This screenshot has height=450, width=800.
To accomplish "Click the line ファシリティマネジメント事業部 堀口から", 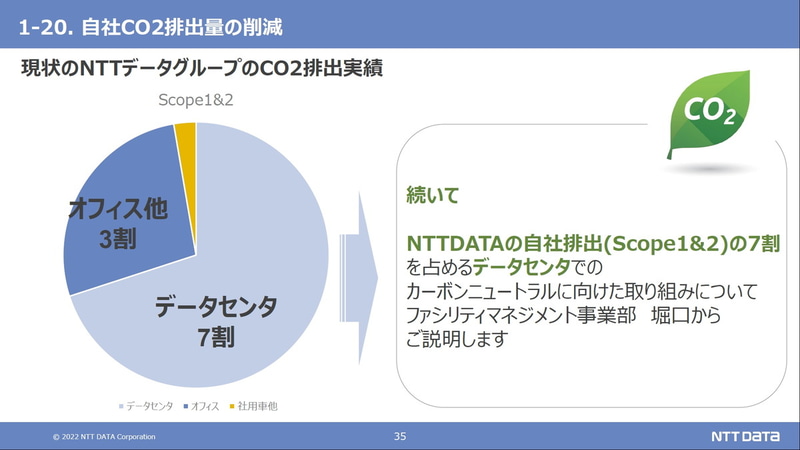I will (564, 315).
